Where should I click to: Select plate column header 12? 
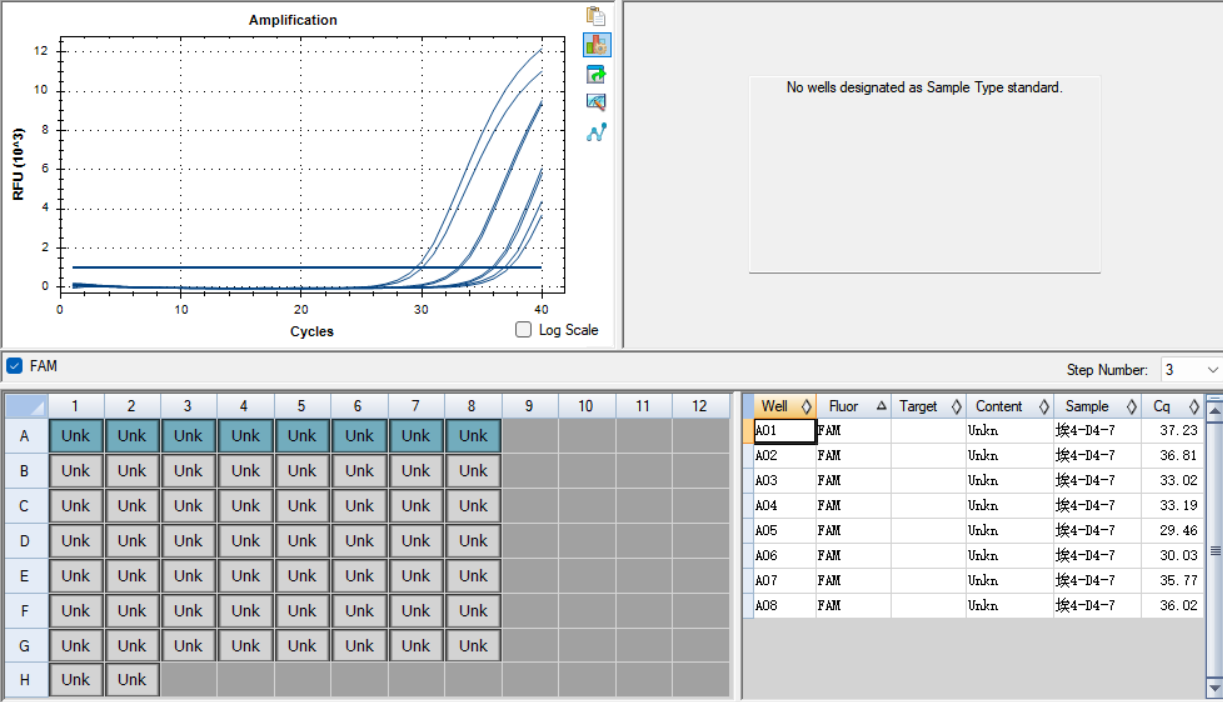pyautogui.click(x=699, y=406)
